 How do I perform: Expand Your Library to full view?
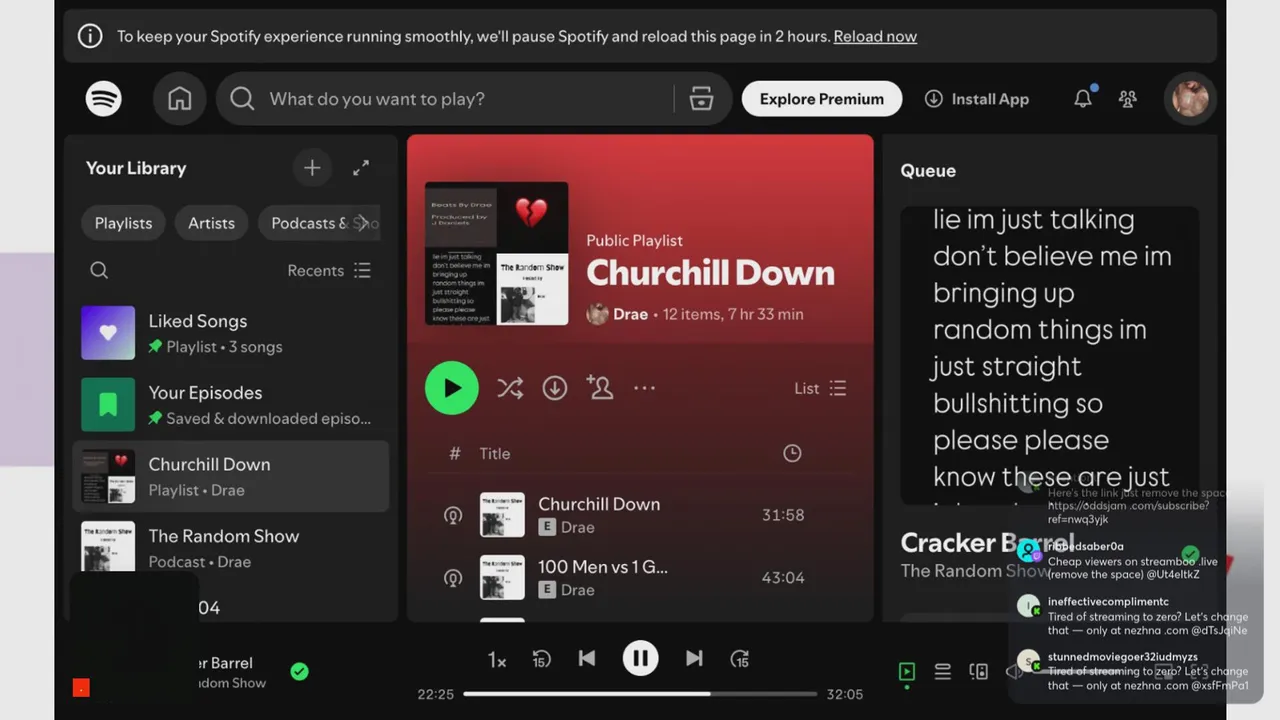tap(361, 168)
